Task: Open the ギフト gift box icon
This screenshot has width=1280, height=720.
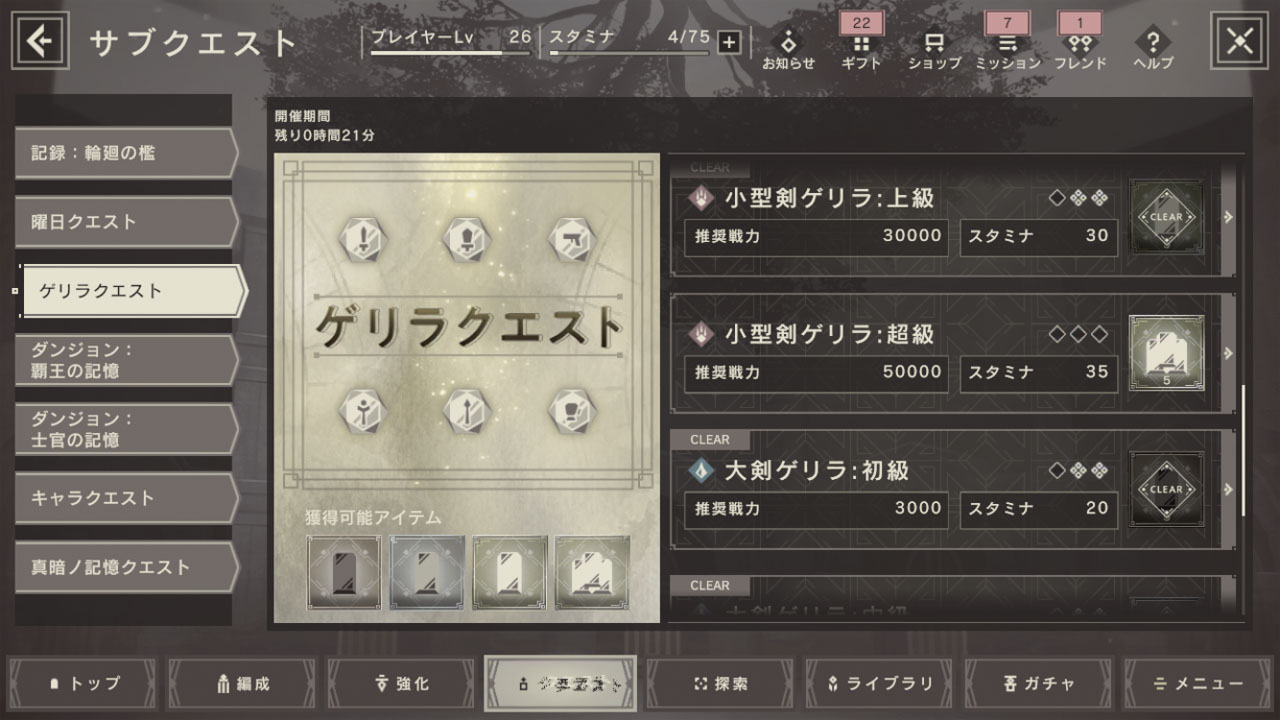Action: 861,43
